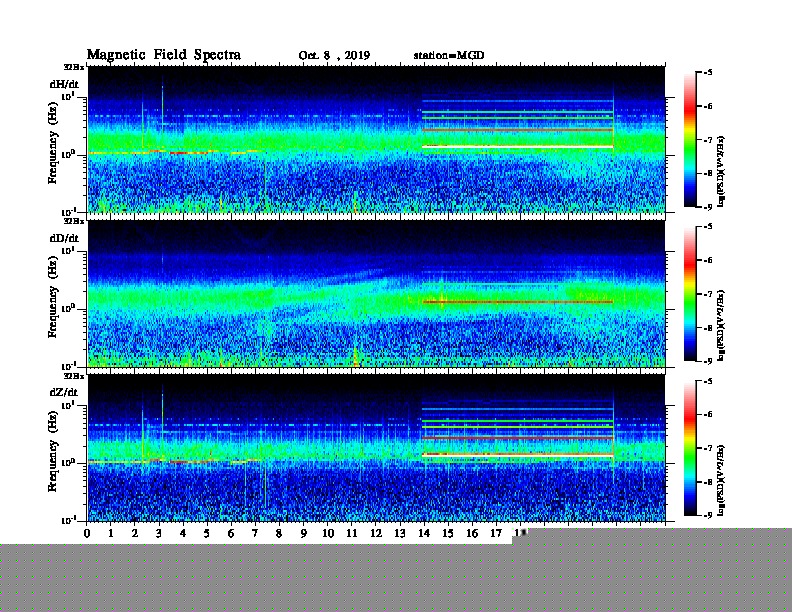Click the hour 11 tick label on time axis
Screen dimensions: 792x612
click(x=352, y=533)
